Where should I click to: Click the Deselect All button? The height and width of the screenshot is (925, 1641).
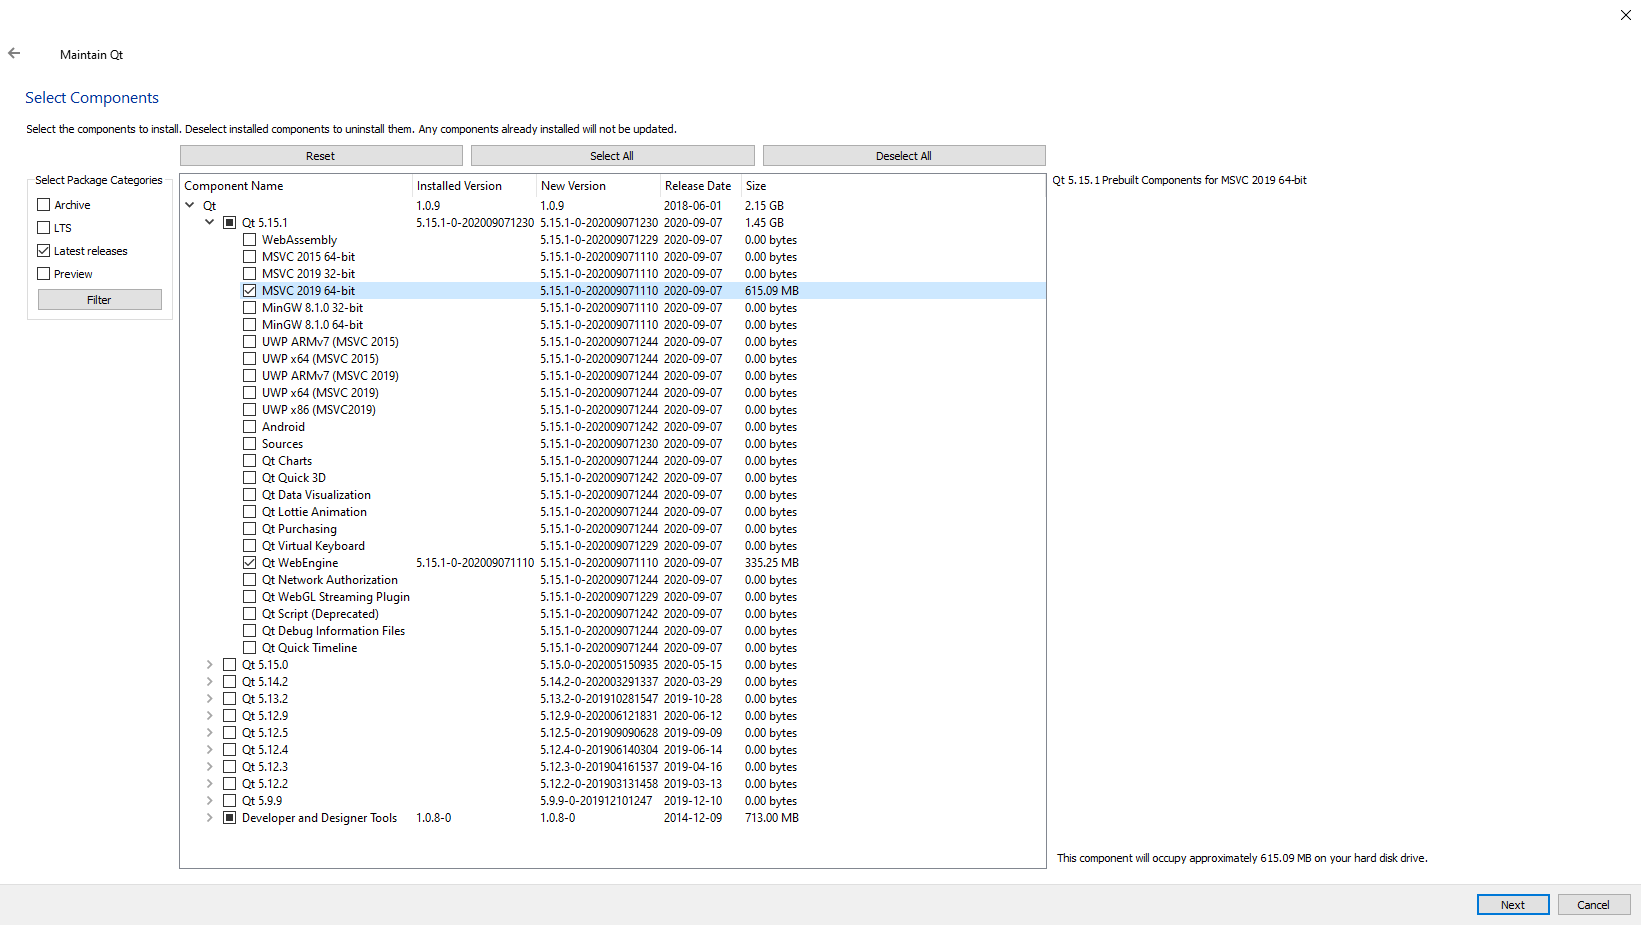(904, 155)
